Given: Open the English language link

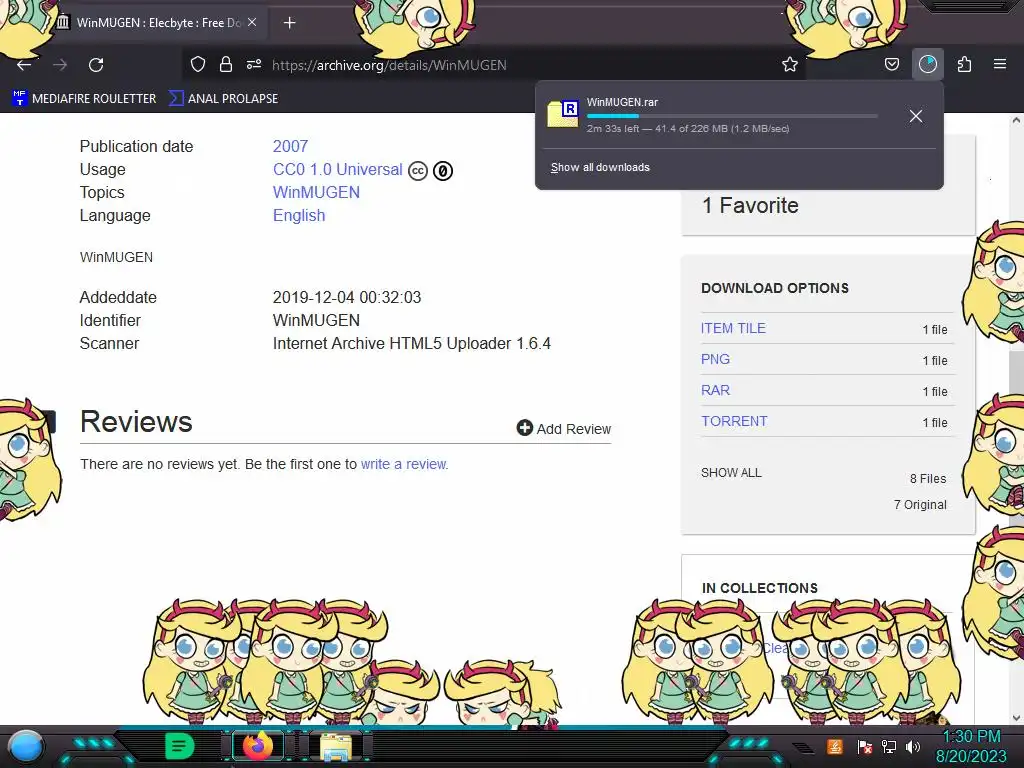Looking at the screenshot, I should point(299,216).
